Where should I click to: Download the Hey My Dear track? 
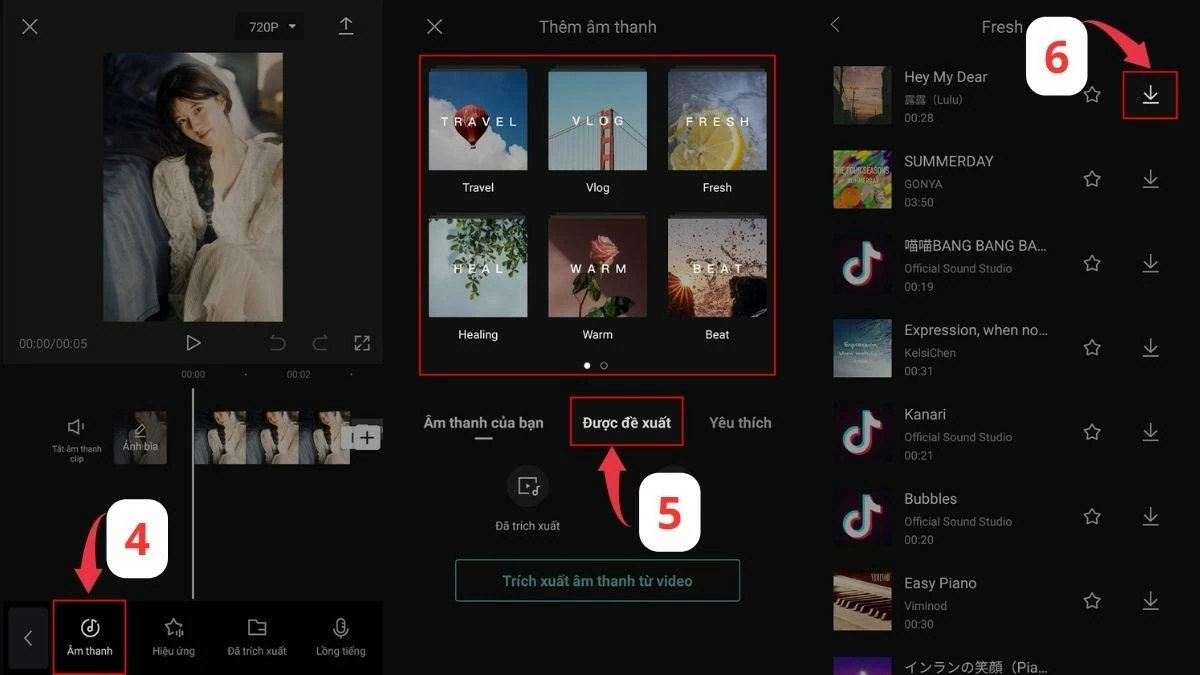(x=1150, y=94)
